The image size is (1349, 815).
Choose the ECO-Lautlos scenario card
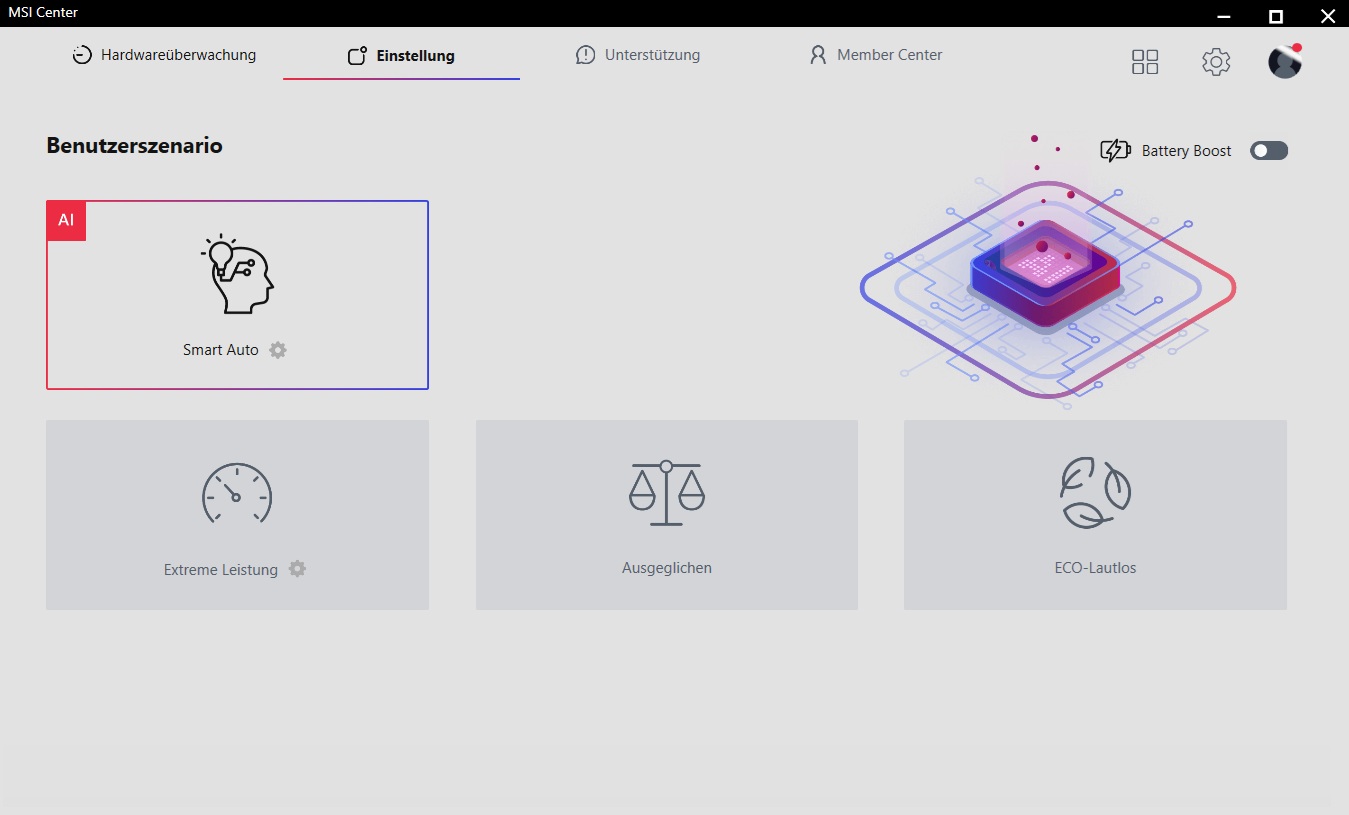tap(1095, 515)
